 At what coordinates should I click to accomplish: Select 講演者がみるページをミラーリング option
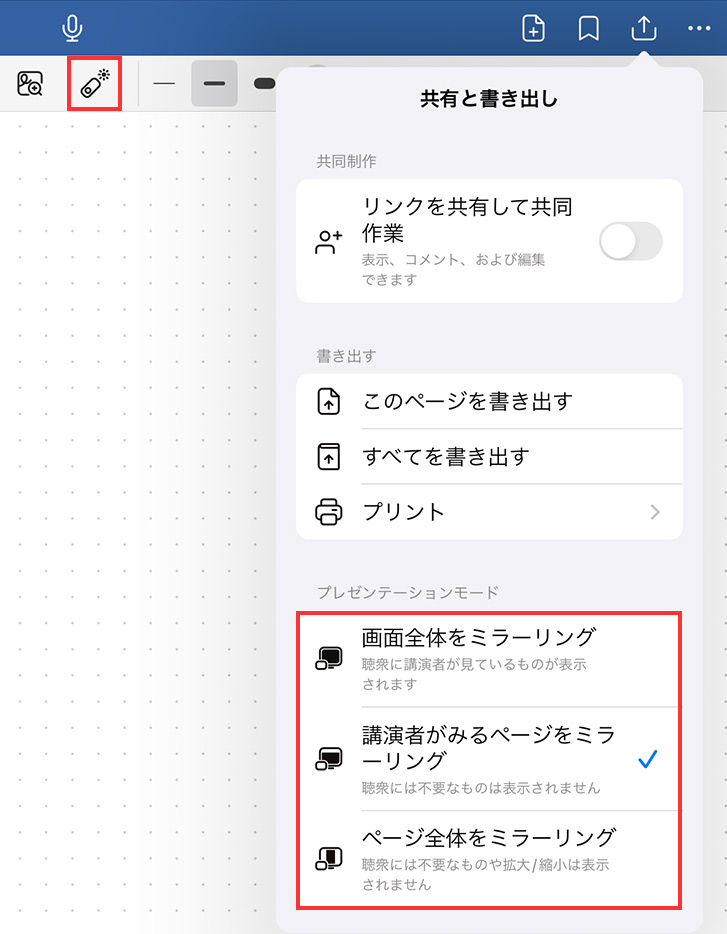coord(489,759)
